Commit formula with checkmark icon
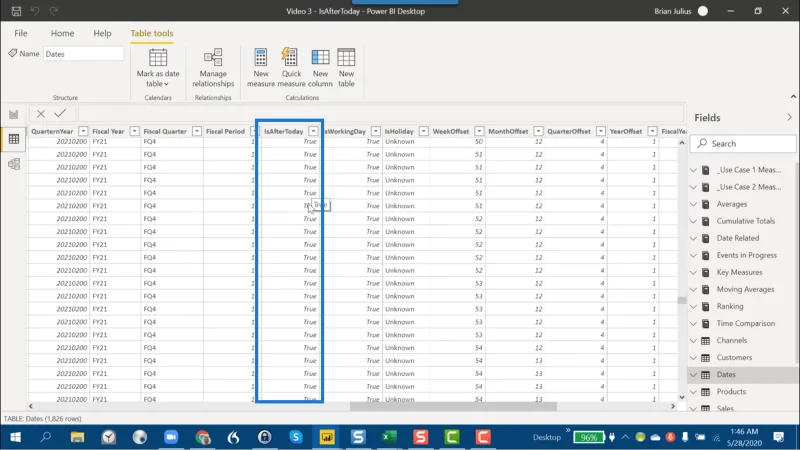The image size is (800, 450). pos(60,113)
